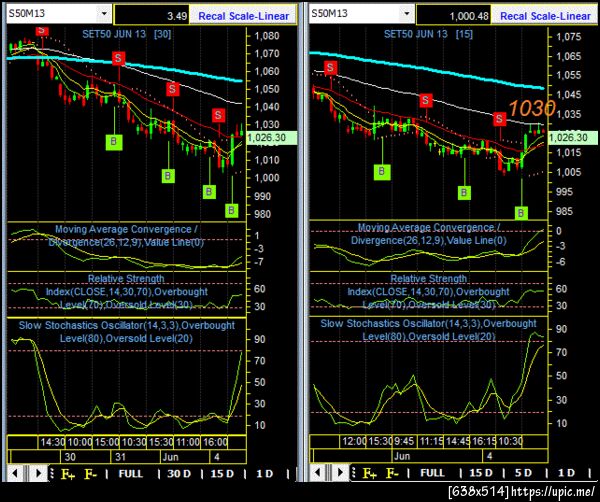Click the SET50 JUN 13 [30] chart title
The image size is (600, 502).
tap(127, 34)
